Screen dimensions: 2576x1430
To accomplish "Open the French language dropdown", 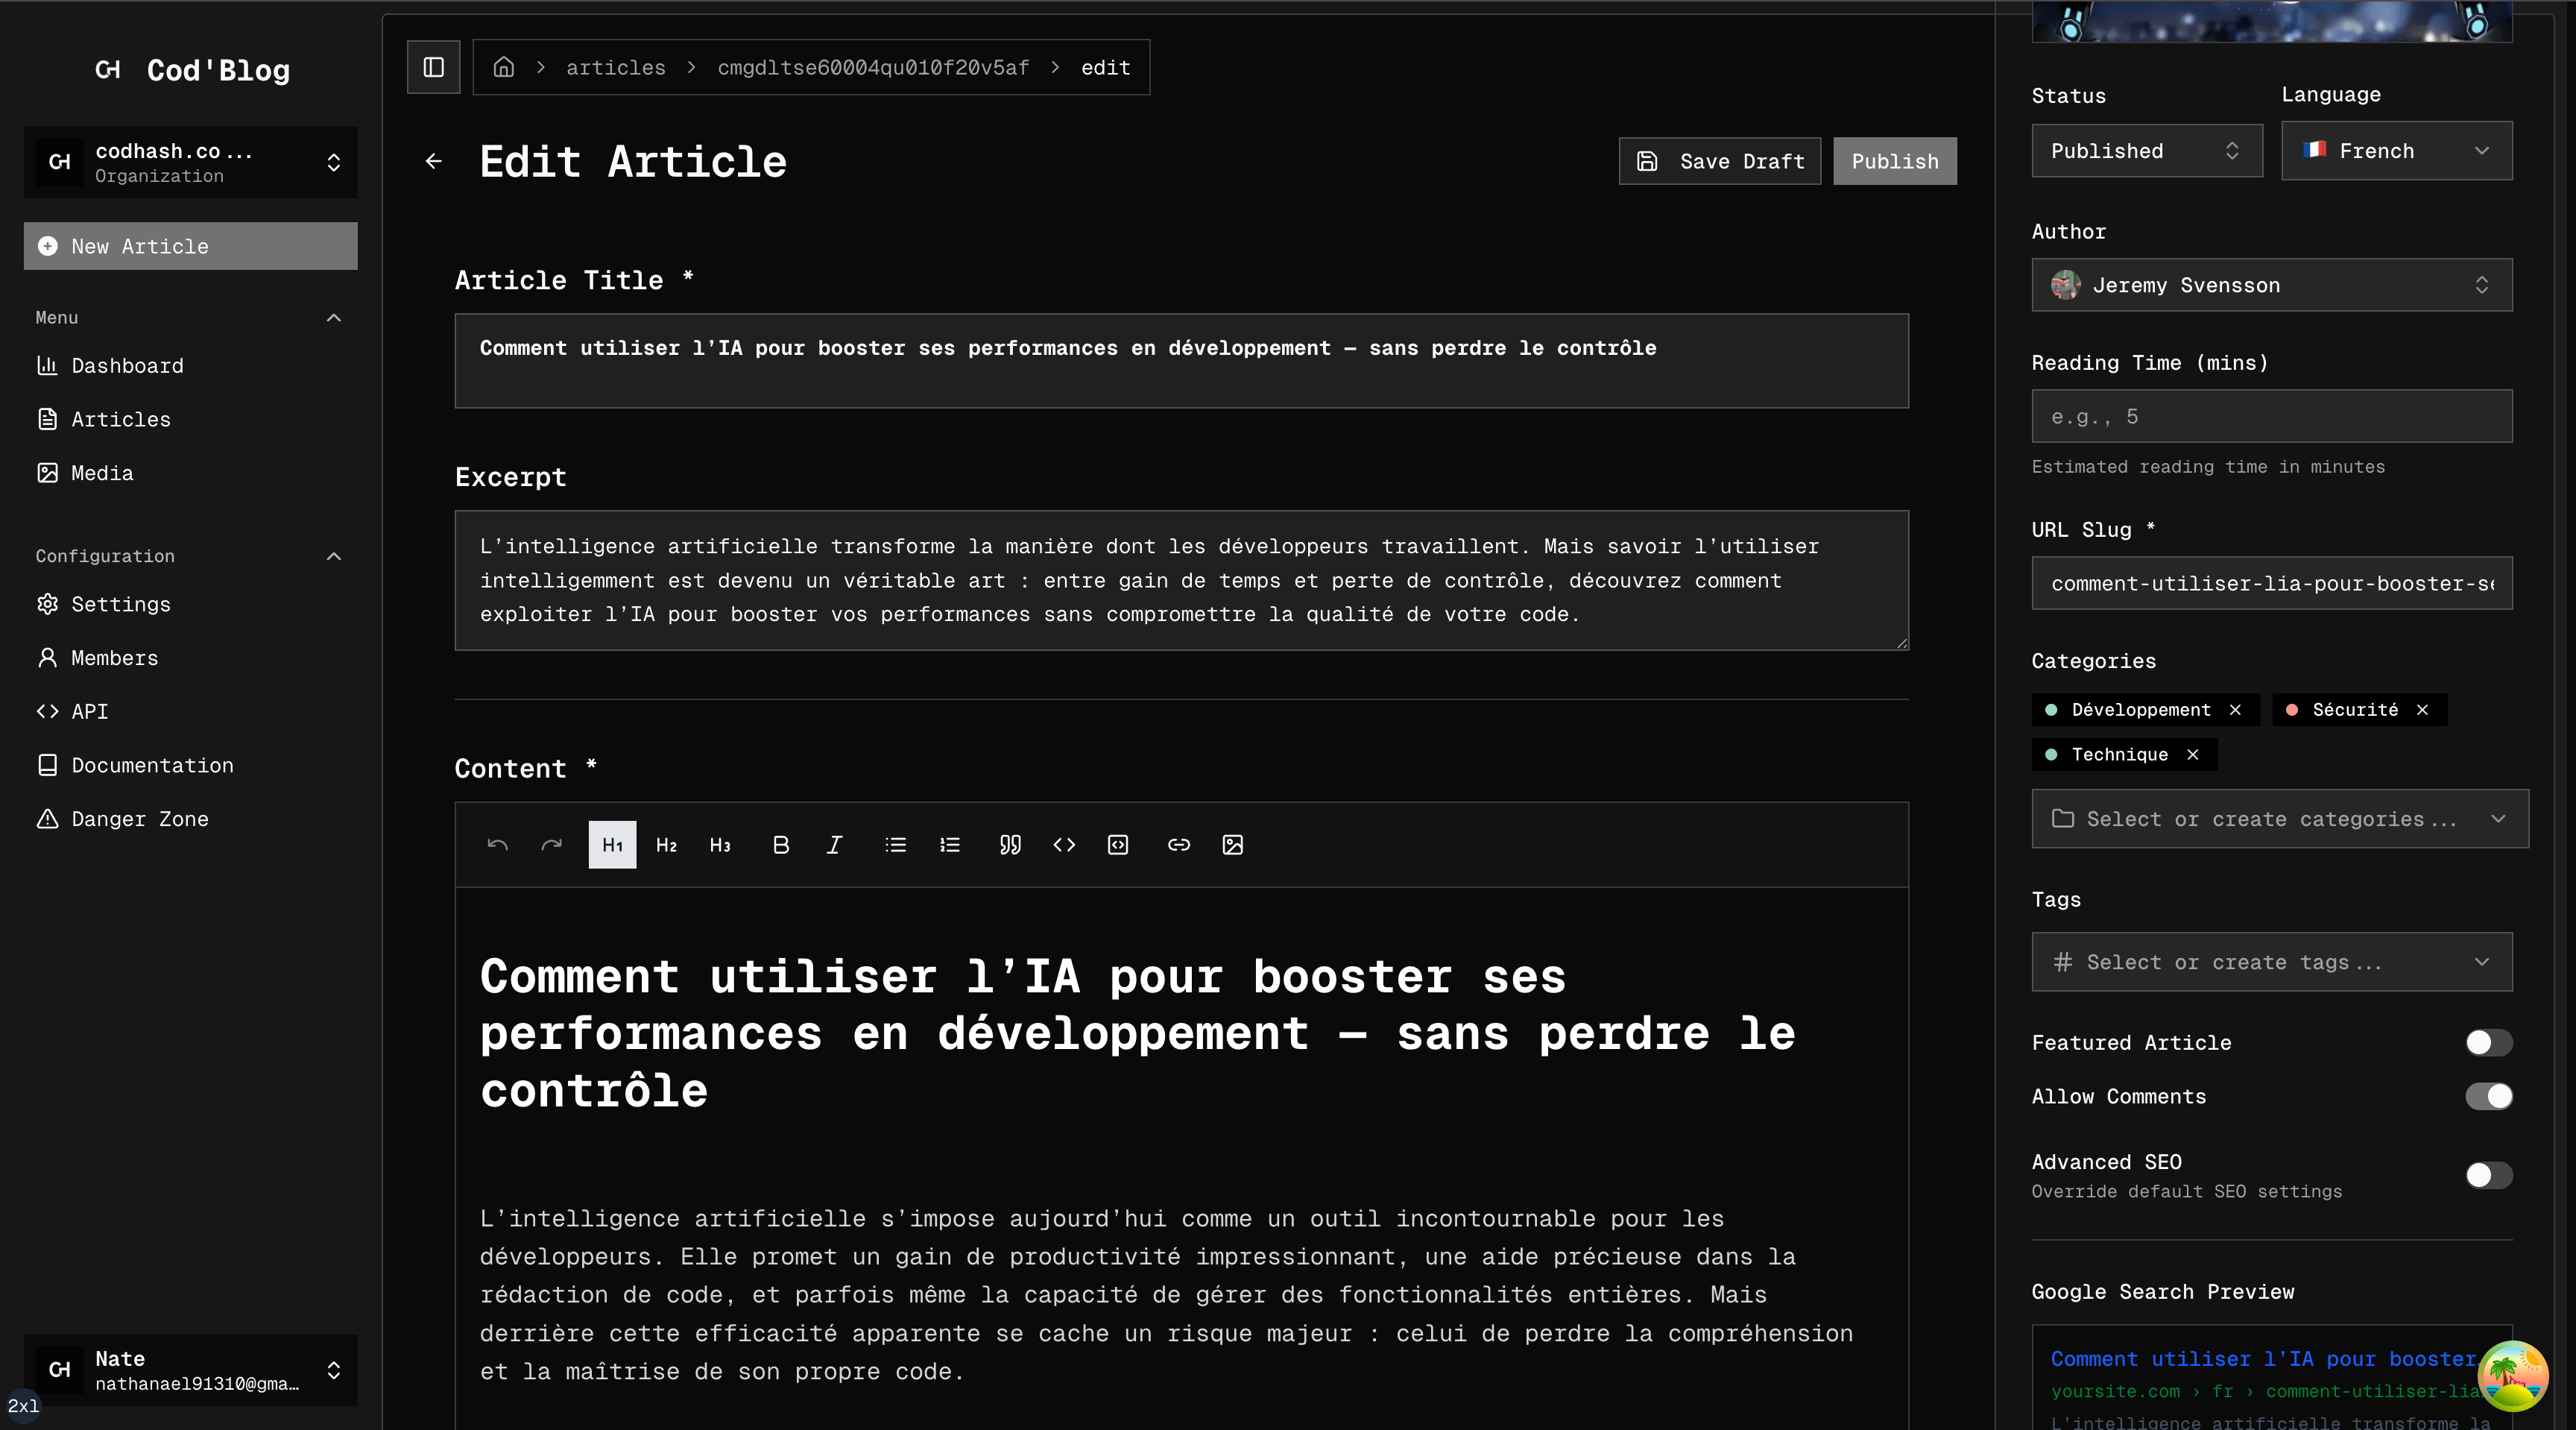I will coord(2395,151).
